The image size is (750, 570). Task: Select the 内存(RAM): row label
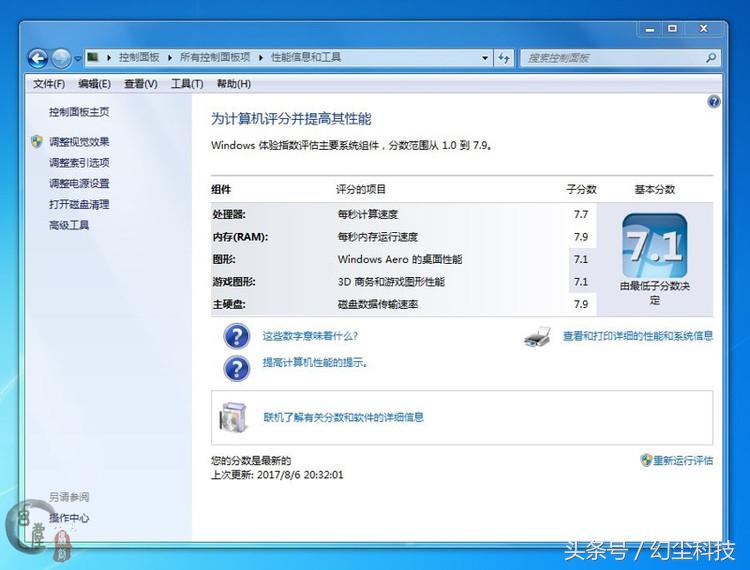pyautogui.click(x=240, y=237)
